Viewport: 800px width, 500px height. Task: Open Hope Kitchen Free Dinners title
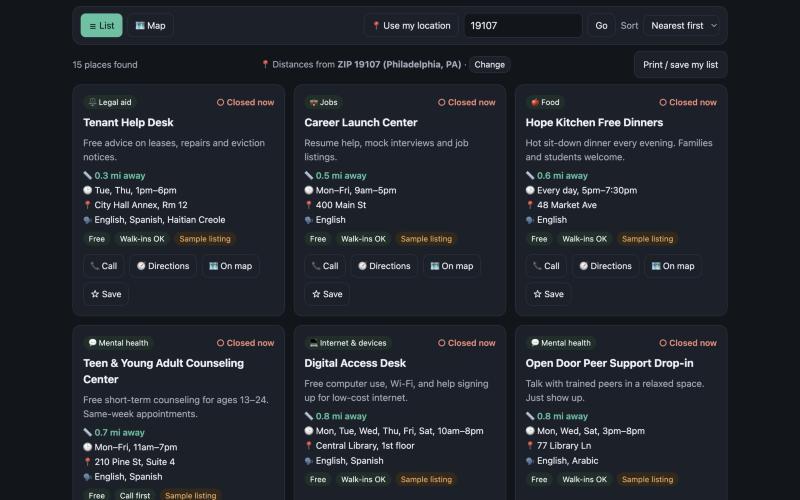click(x=594, y=122)
